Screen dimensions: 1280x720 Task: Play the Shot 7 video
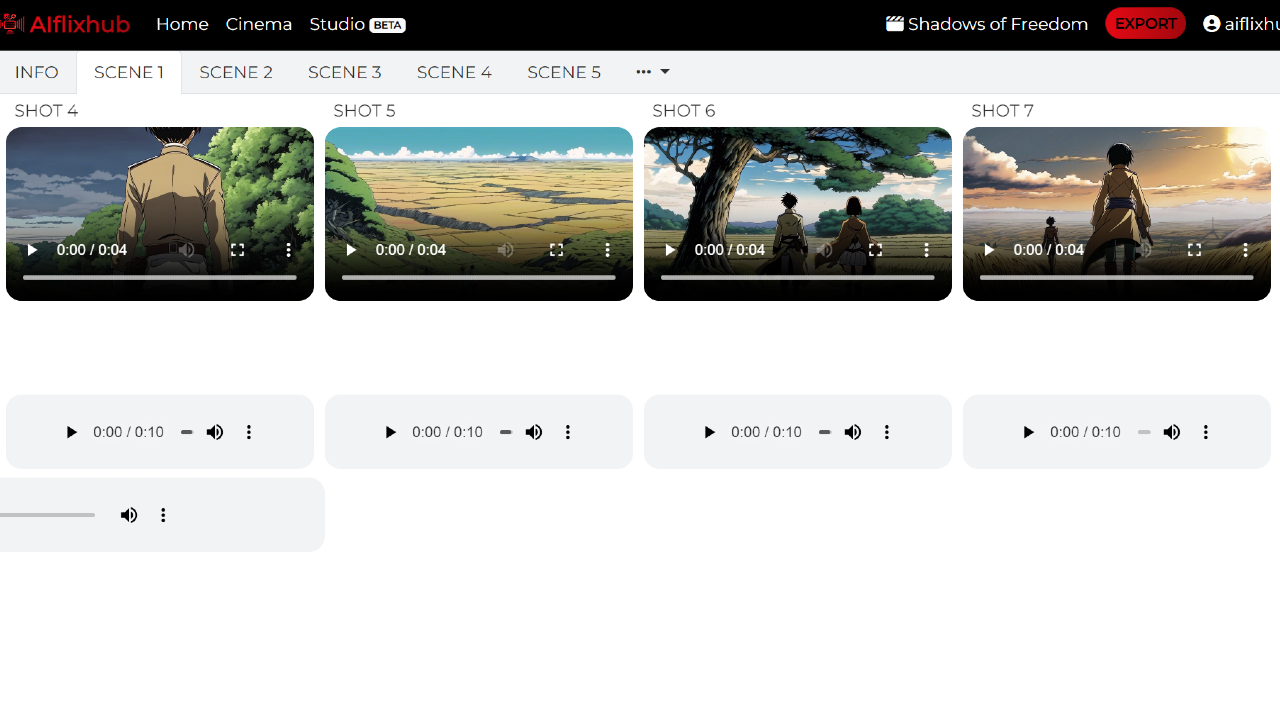pyautogui.click(x=990, y=250)
